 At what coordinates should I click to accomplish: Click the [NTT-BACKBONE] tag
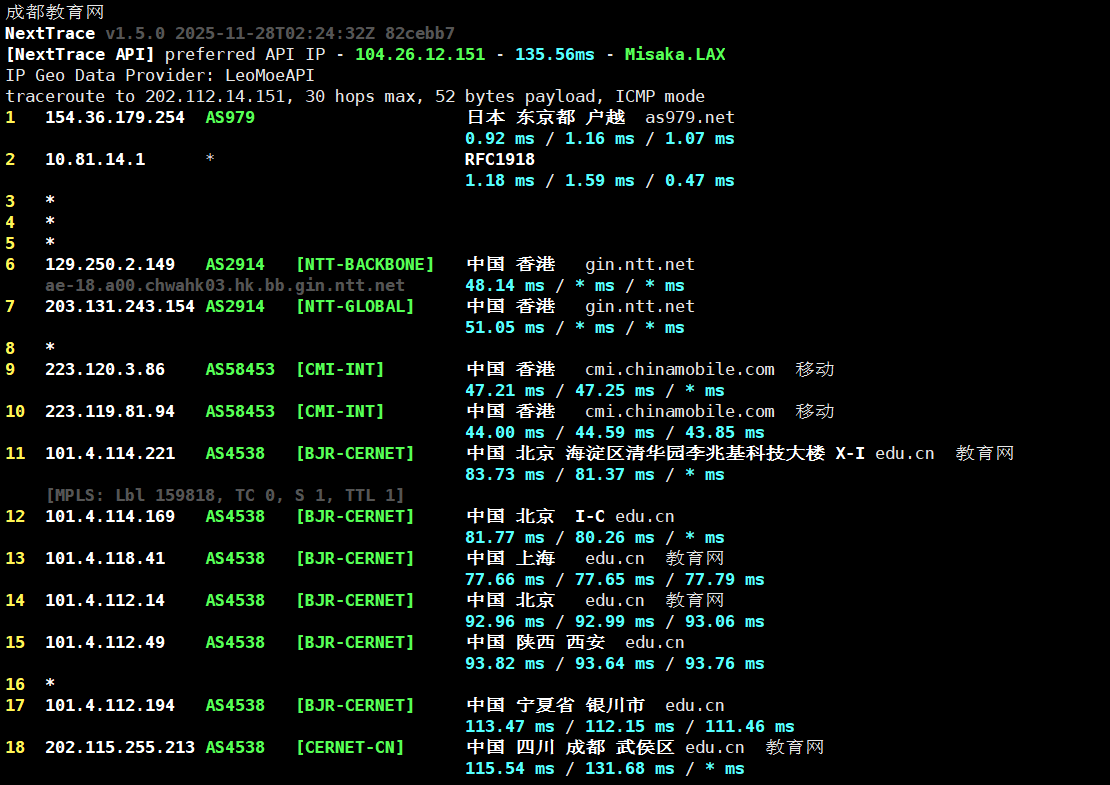[x=365, y=265]
